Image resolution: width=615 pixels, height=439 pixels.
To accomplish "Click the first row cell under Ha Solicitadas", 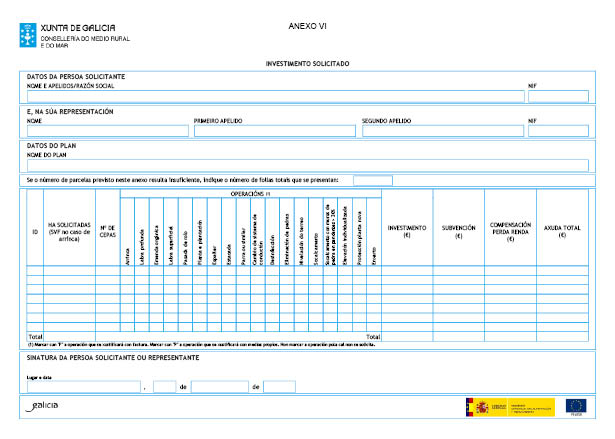I will (x=70, y=271).
